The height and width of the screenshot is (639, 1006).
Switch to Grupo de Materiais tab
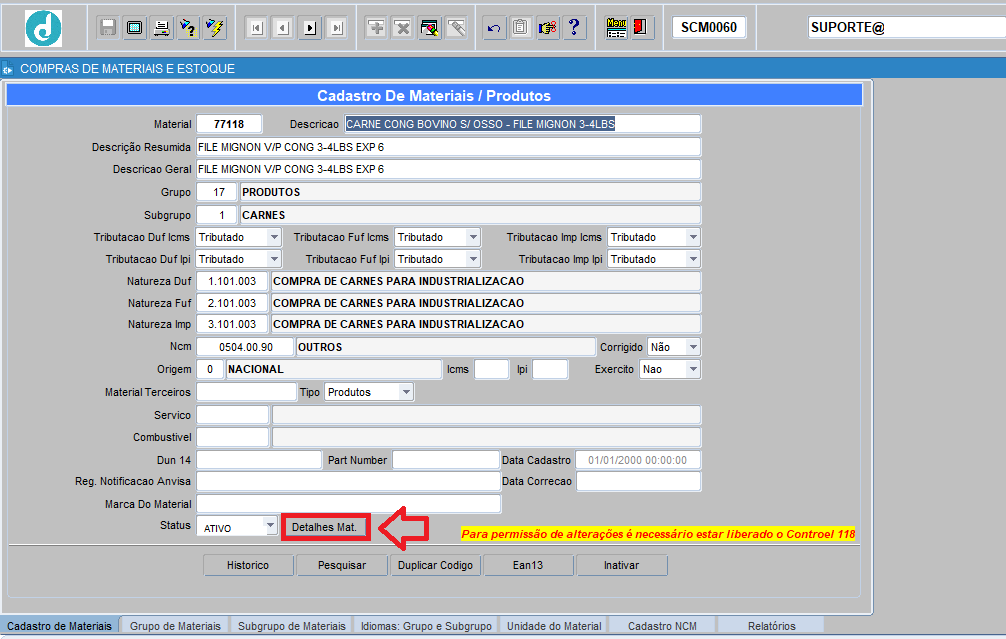pyautogui.click(x=175, y=626)
